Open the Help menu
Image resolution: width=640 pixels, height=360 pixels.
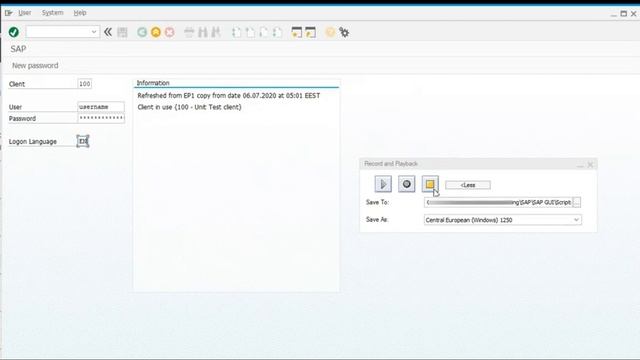(80, 13)
